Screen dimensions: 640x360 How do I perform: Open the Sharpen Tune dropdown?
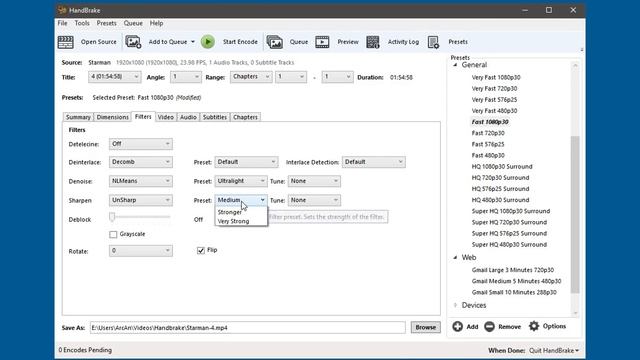314,200
